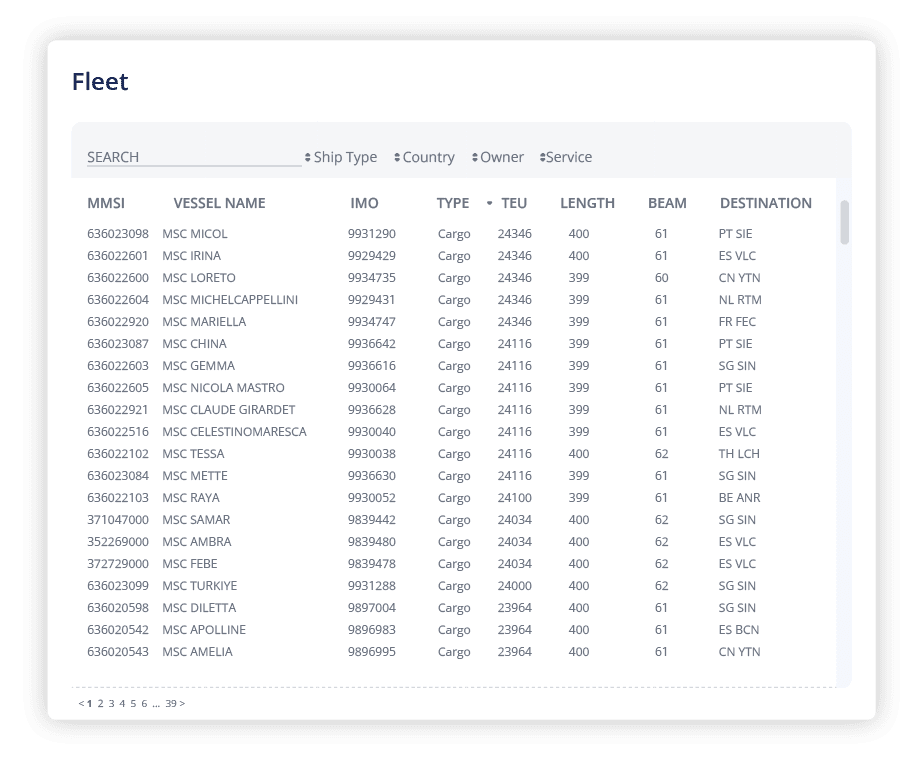The height and width of the screenshot is (761, 923).
Task: Select vessel MSC FEBE
Action: (x=190, y=564)
